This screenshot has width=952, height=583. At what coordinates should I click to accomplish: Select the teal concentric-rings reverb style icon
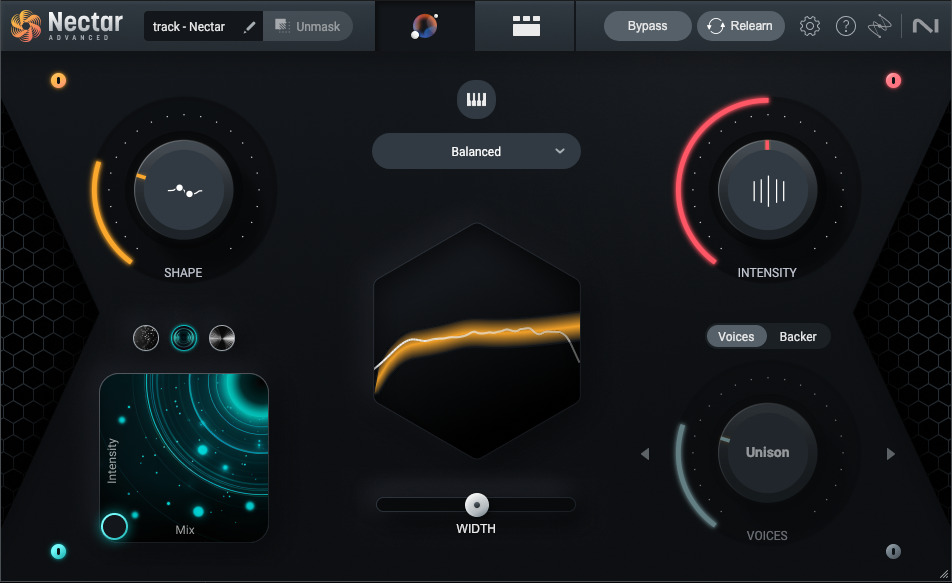tap(184, 338)
